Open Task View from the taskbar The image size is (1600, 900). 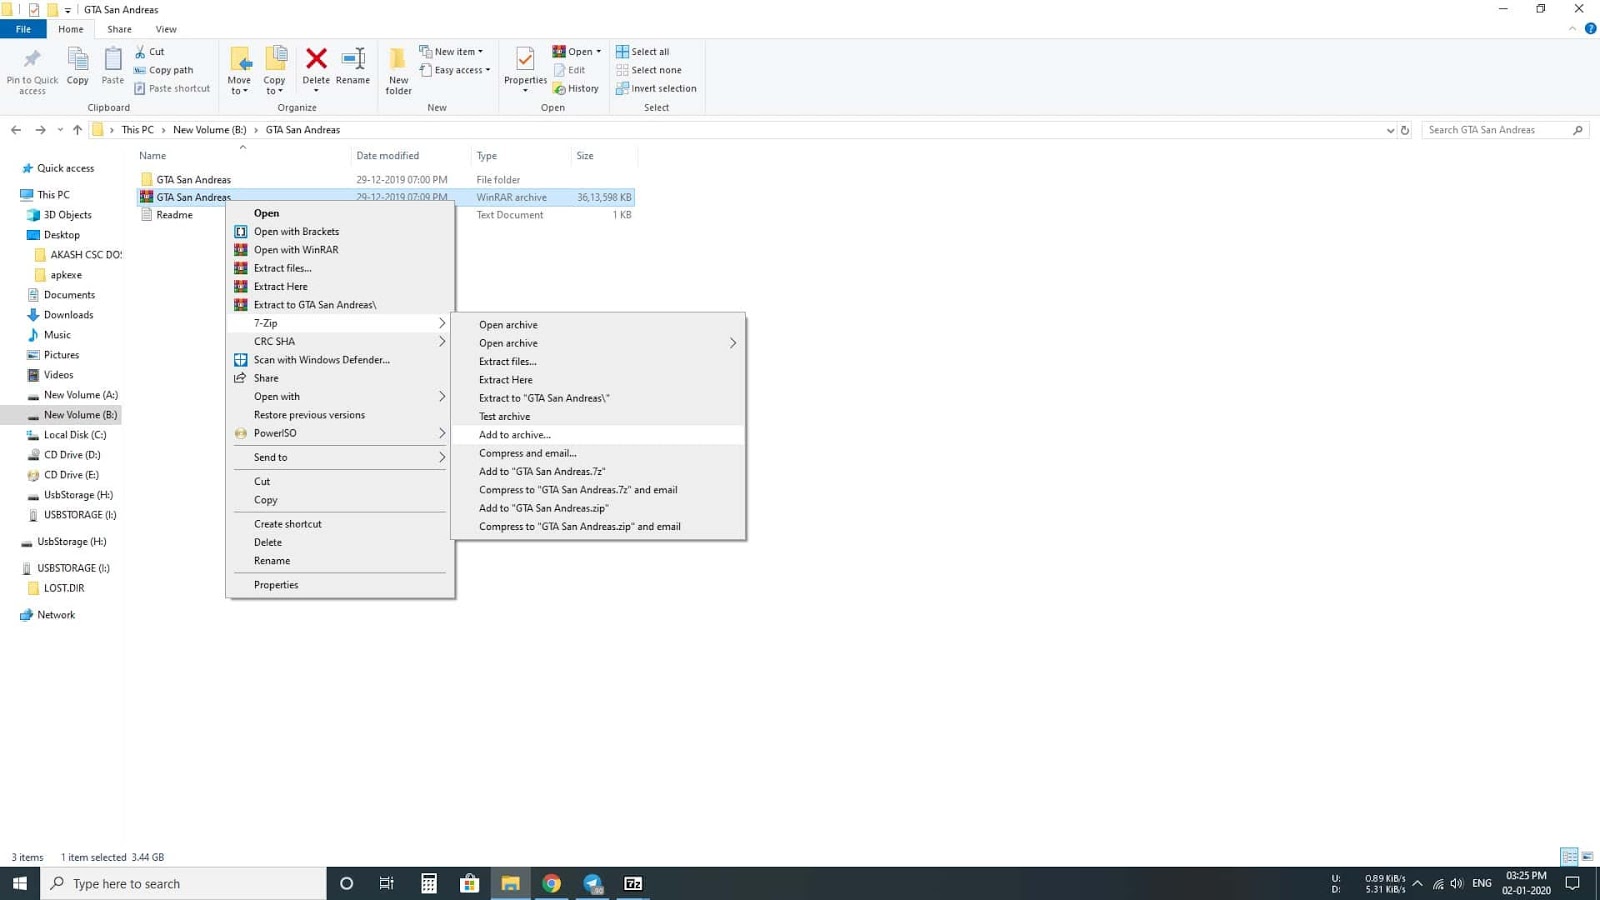click(387, 883)
